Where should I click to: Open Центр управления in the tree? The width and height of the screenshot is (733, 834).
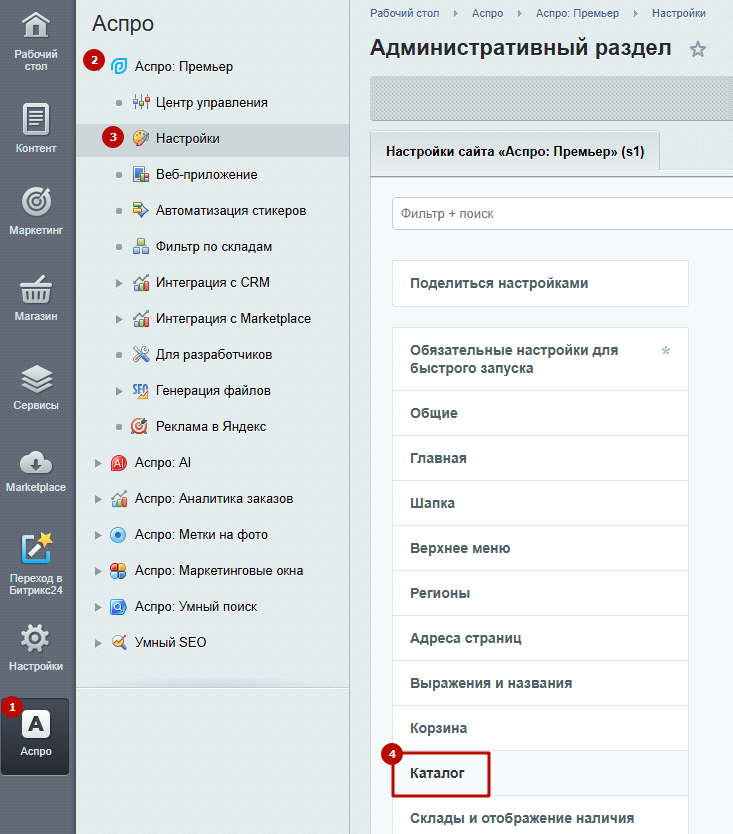click(x=212, y=103)
